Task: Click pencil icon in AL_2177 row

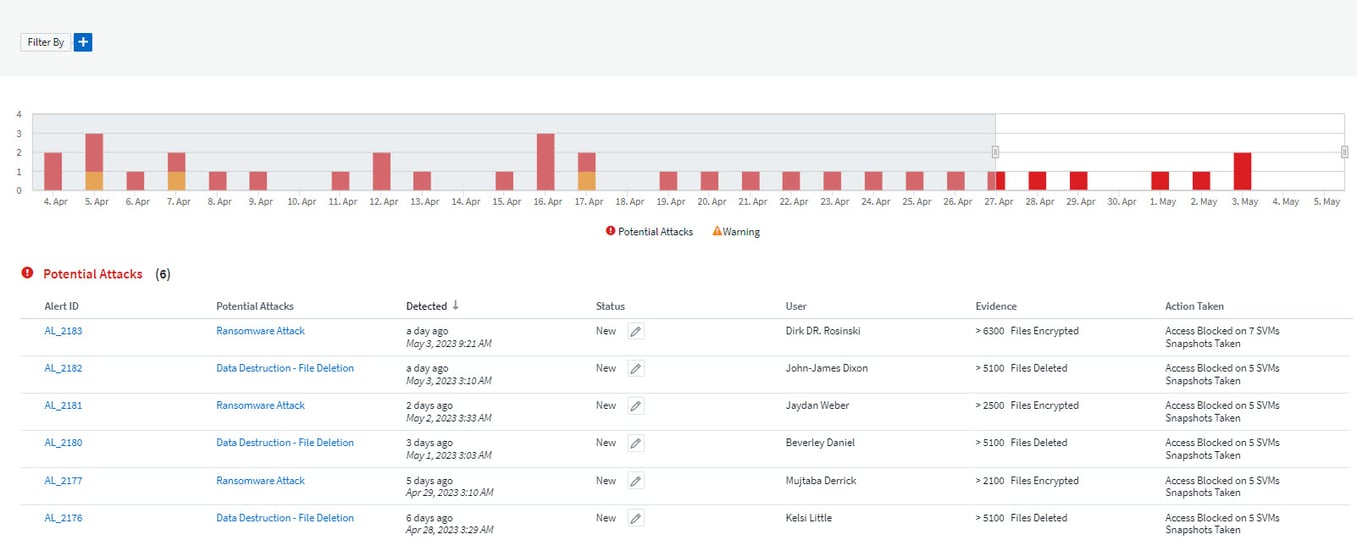Action: (x=636, y=481)
